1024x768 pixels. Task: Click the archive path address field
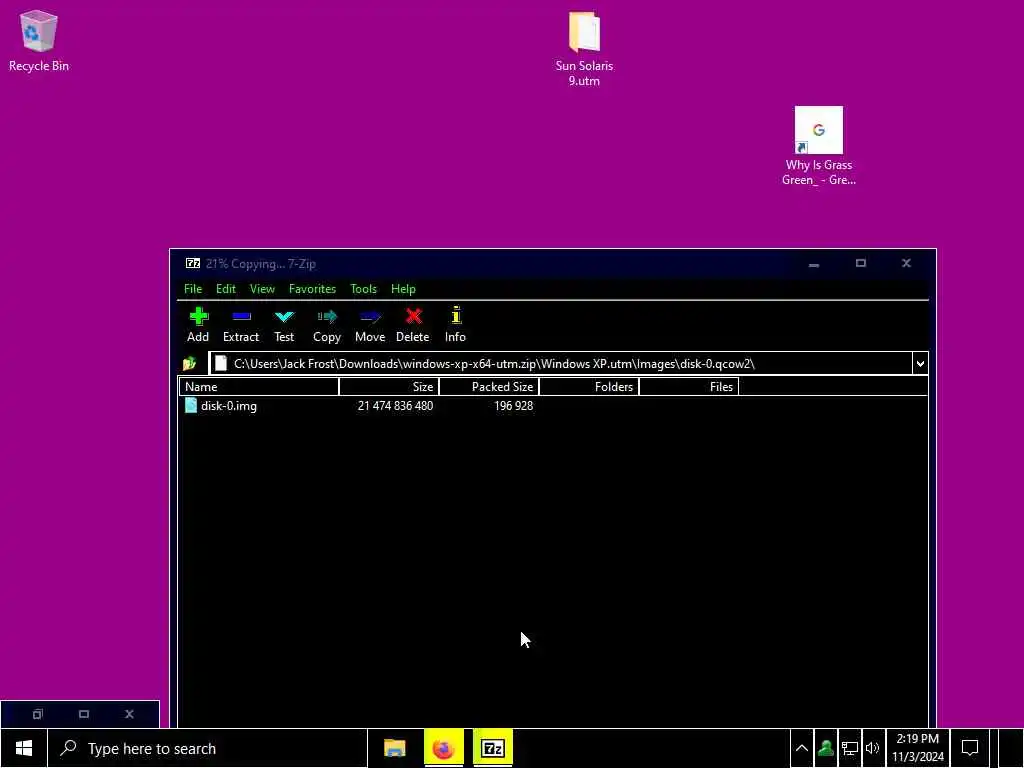(x=562, y=364)
